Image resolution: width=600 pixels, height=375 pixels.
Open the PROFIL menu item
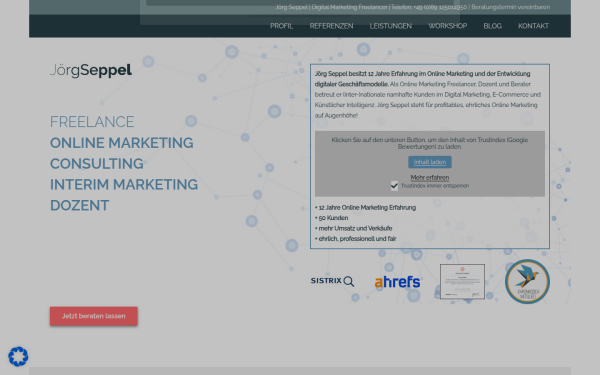281,26
